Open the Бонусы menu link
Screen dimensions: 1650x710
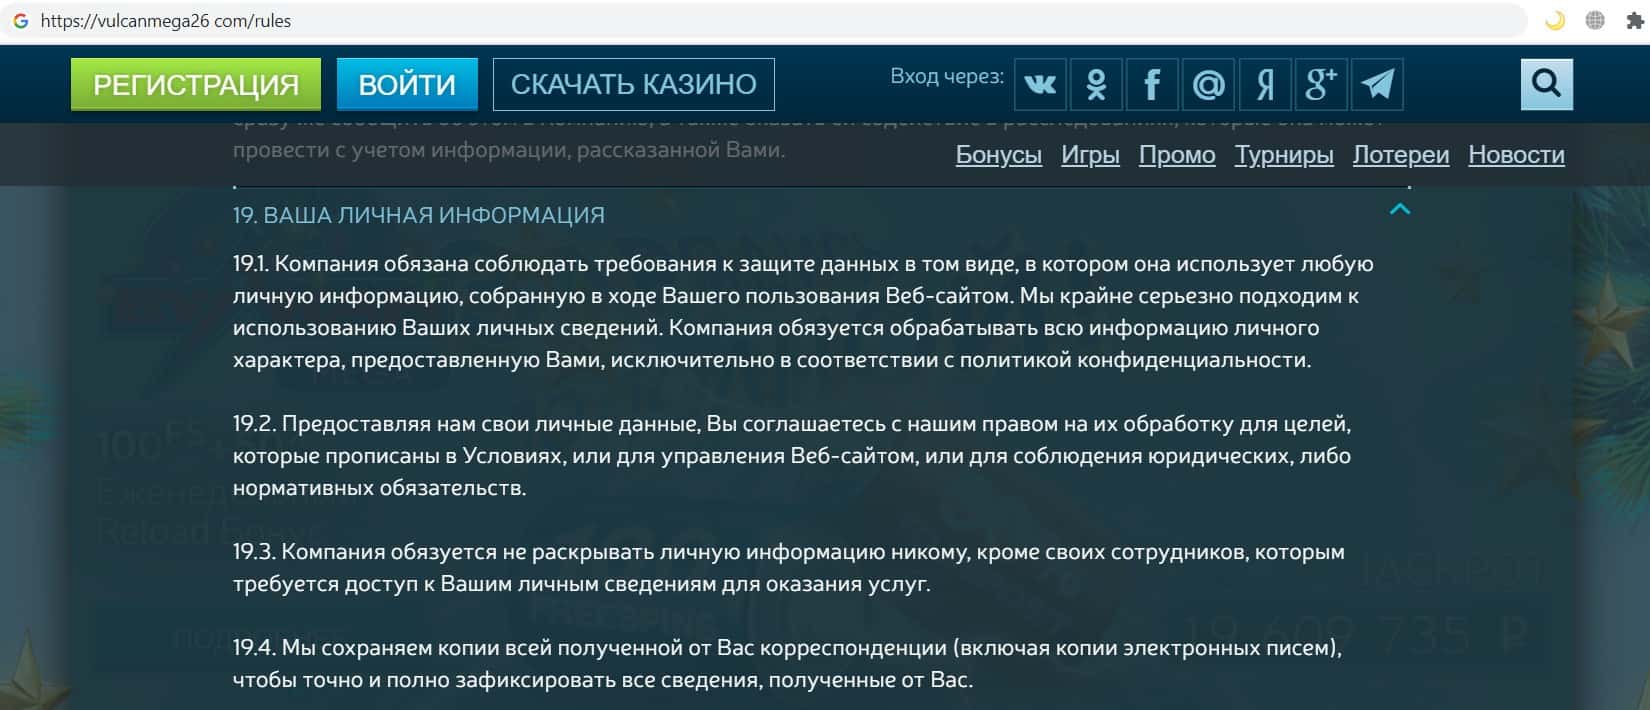coord(999,155)
